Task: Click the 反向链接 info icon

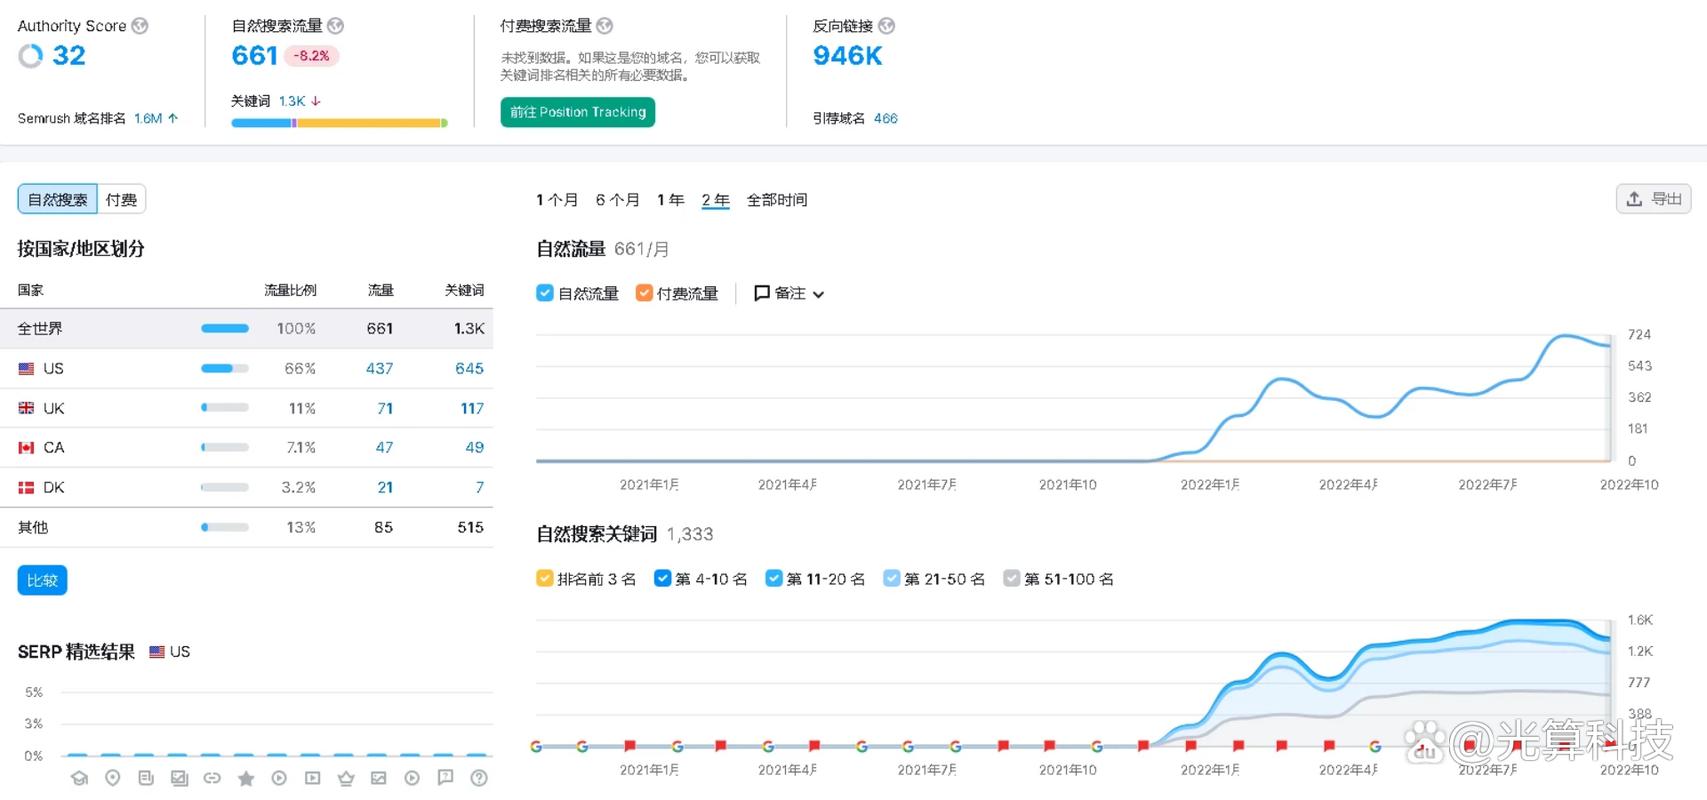Action: coord(886,26)
